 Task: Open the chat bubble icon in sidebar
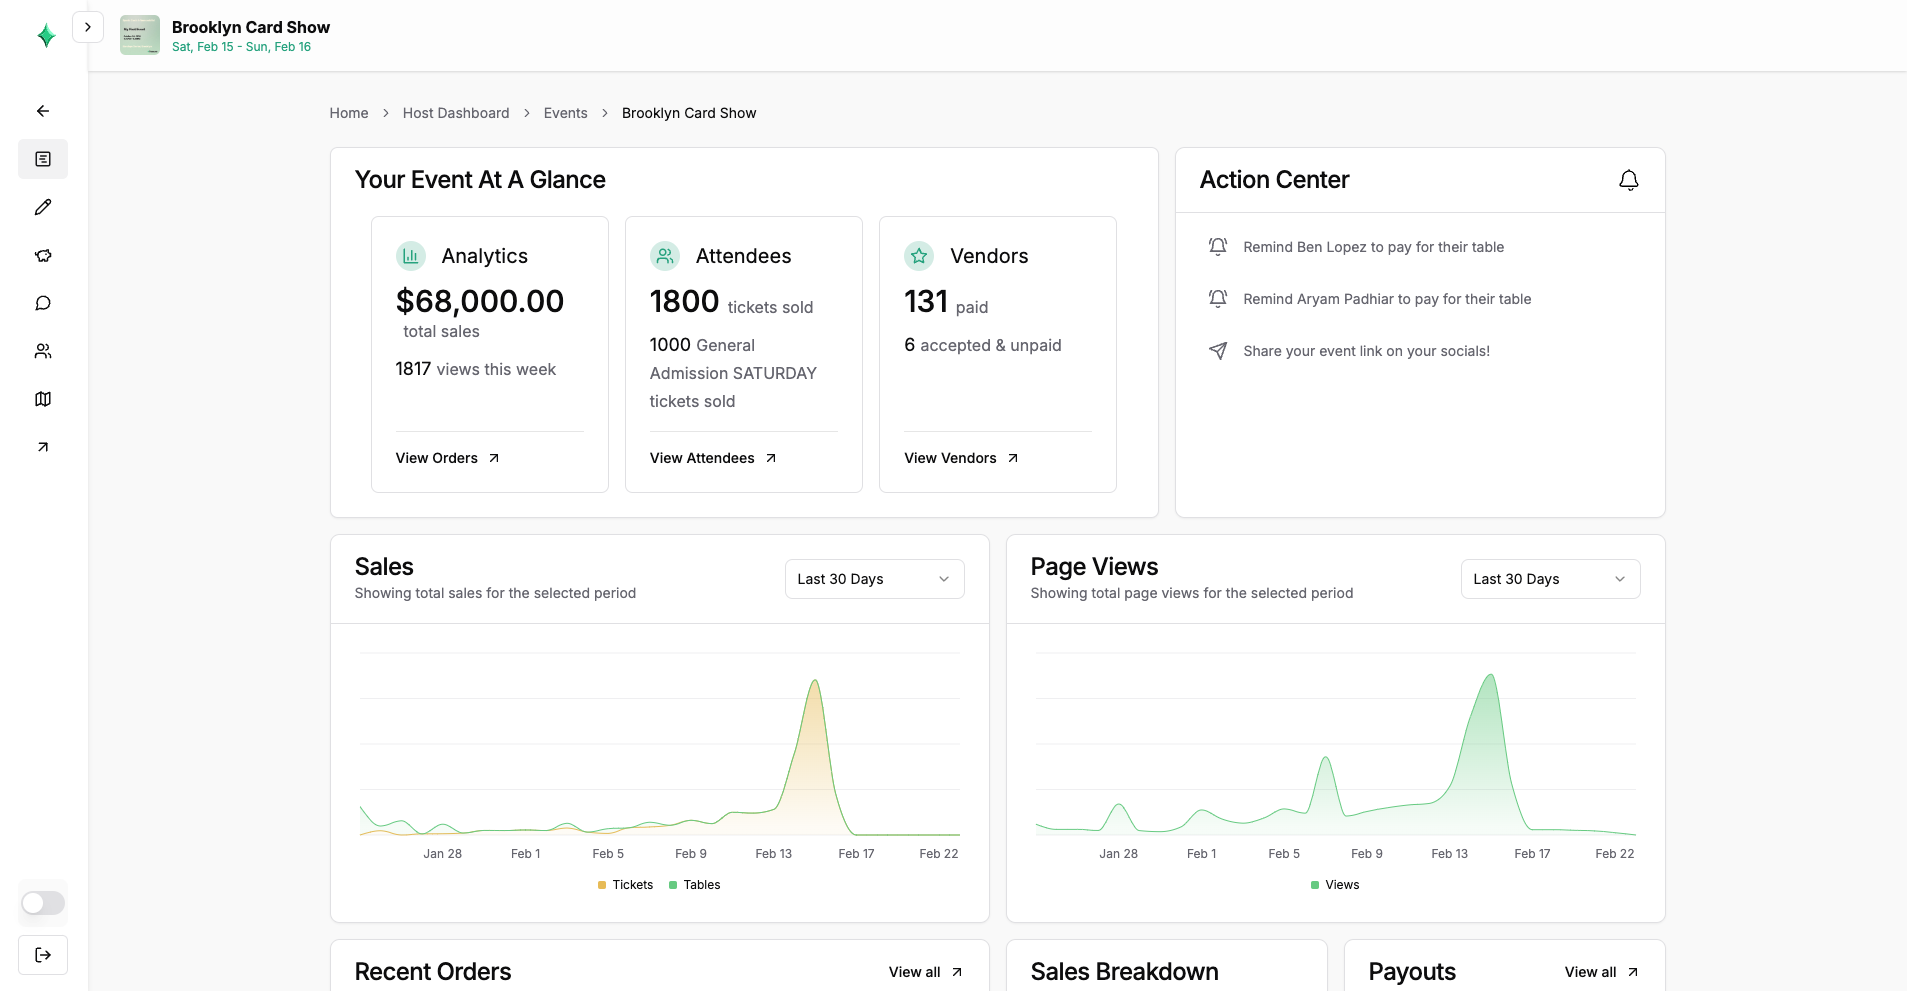pos(43,303)
